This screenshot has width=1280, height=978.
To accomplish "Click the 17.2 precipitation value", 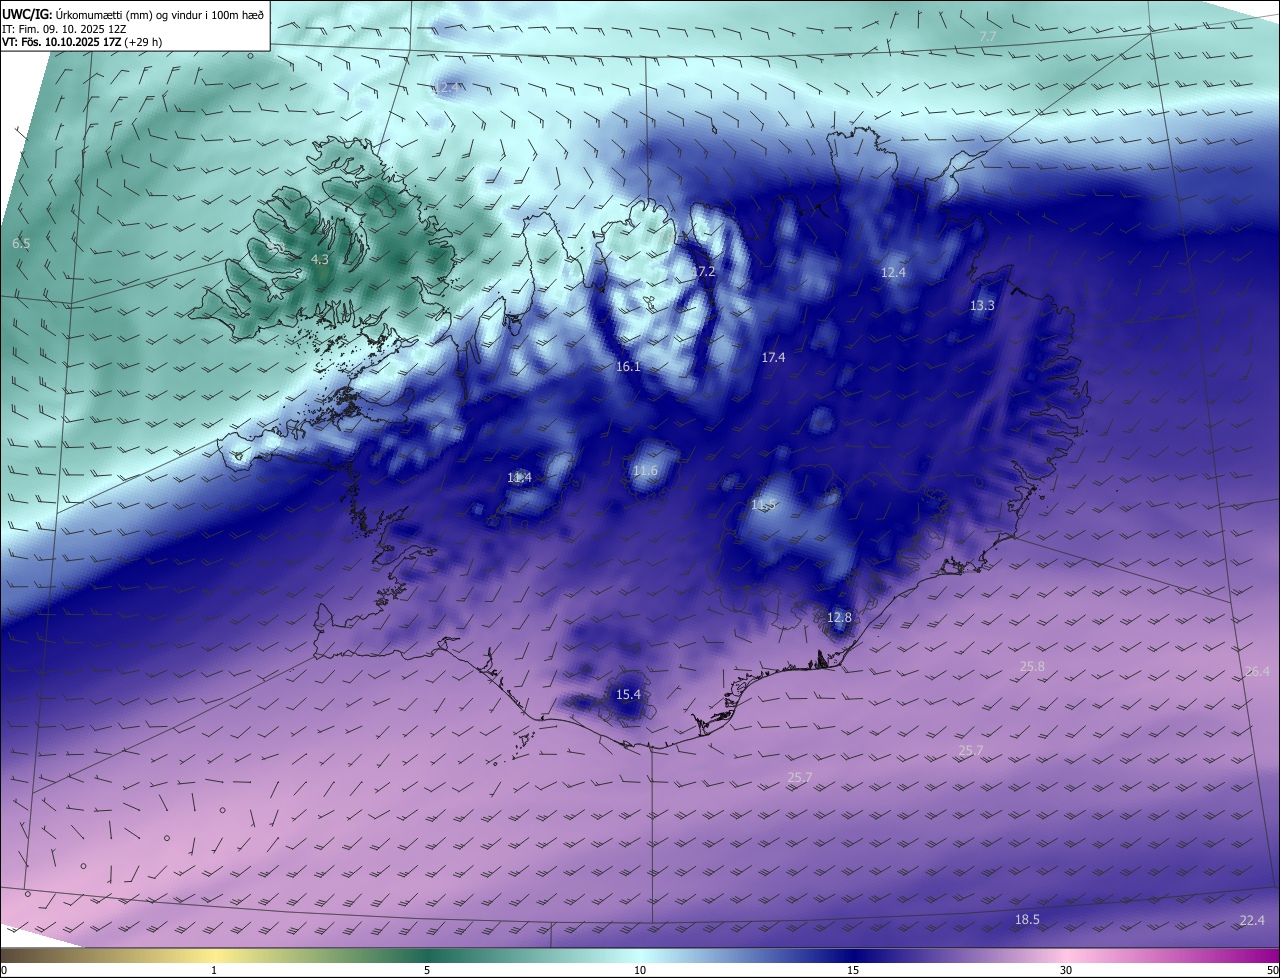I will (x=704, y=272).
